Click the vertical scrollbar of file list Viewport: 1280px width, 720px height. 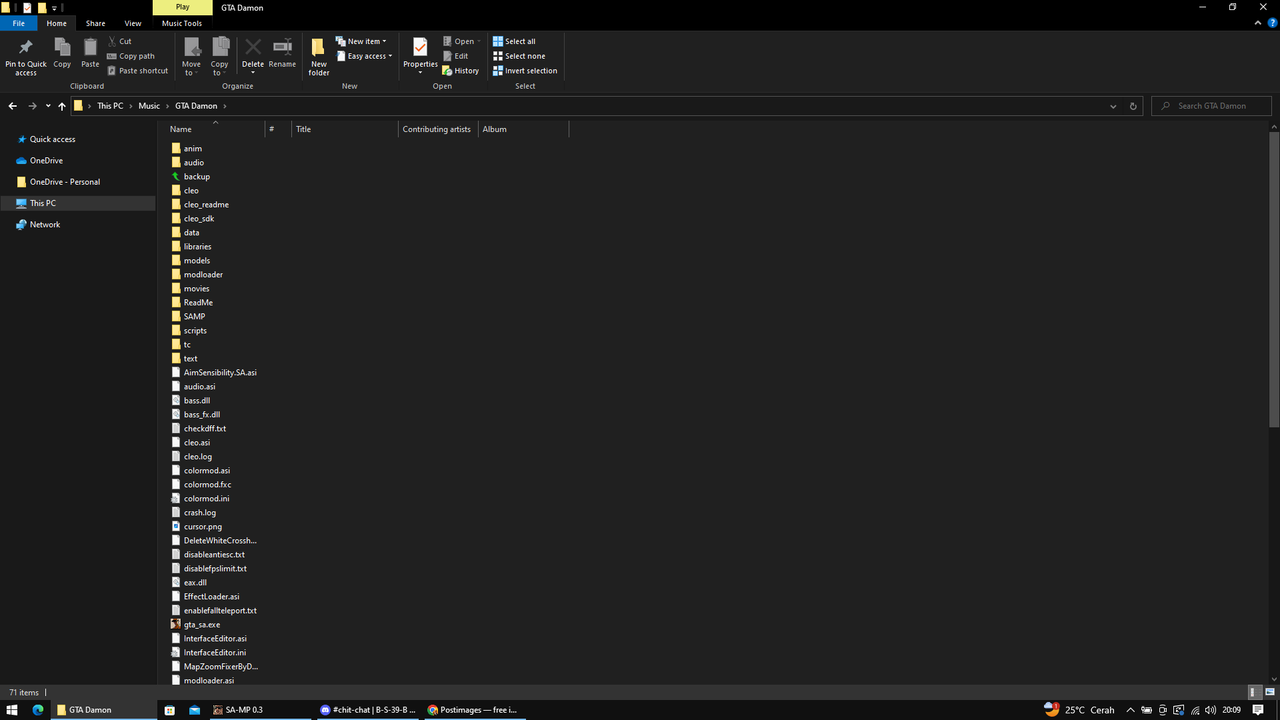[1273, 280]
